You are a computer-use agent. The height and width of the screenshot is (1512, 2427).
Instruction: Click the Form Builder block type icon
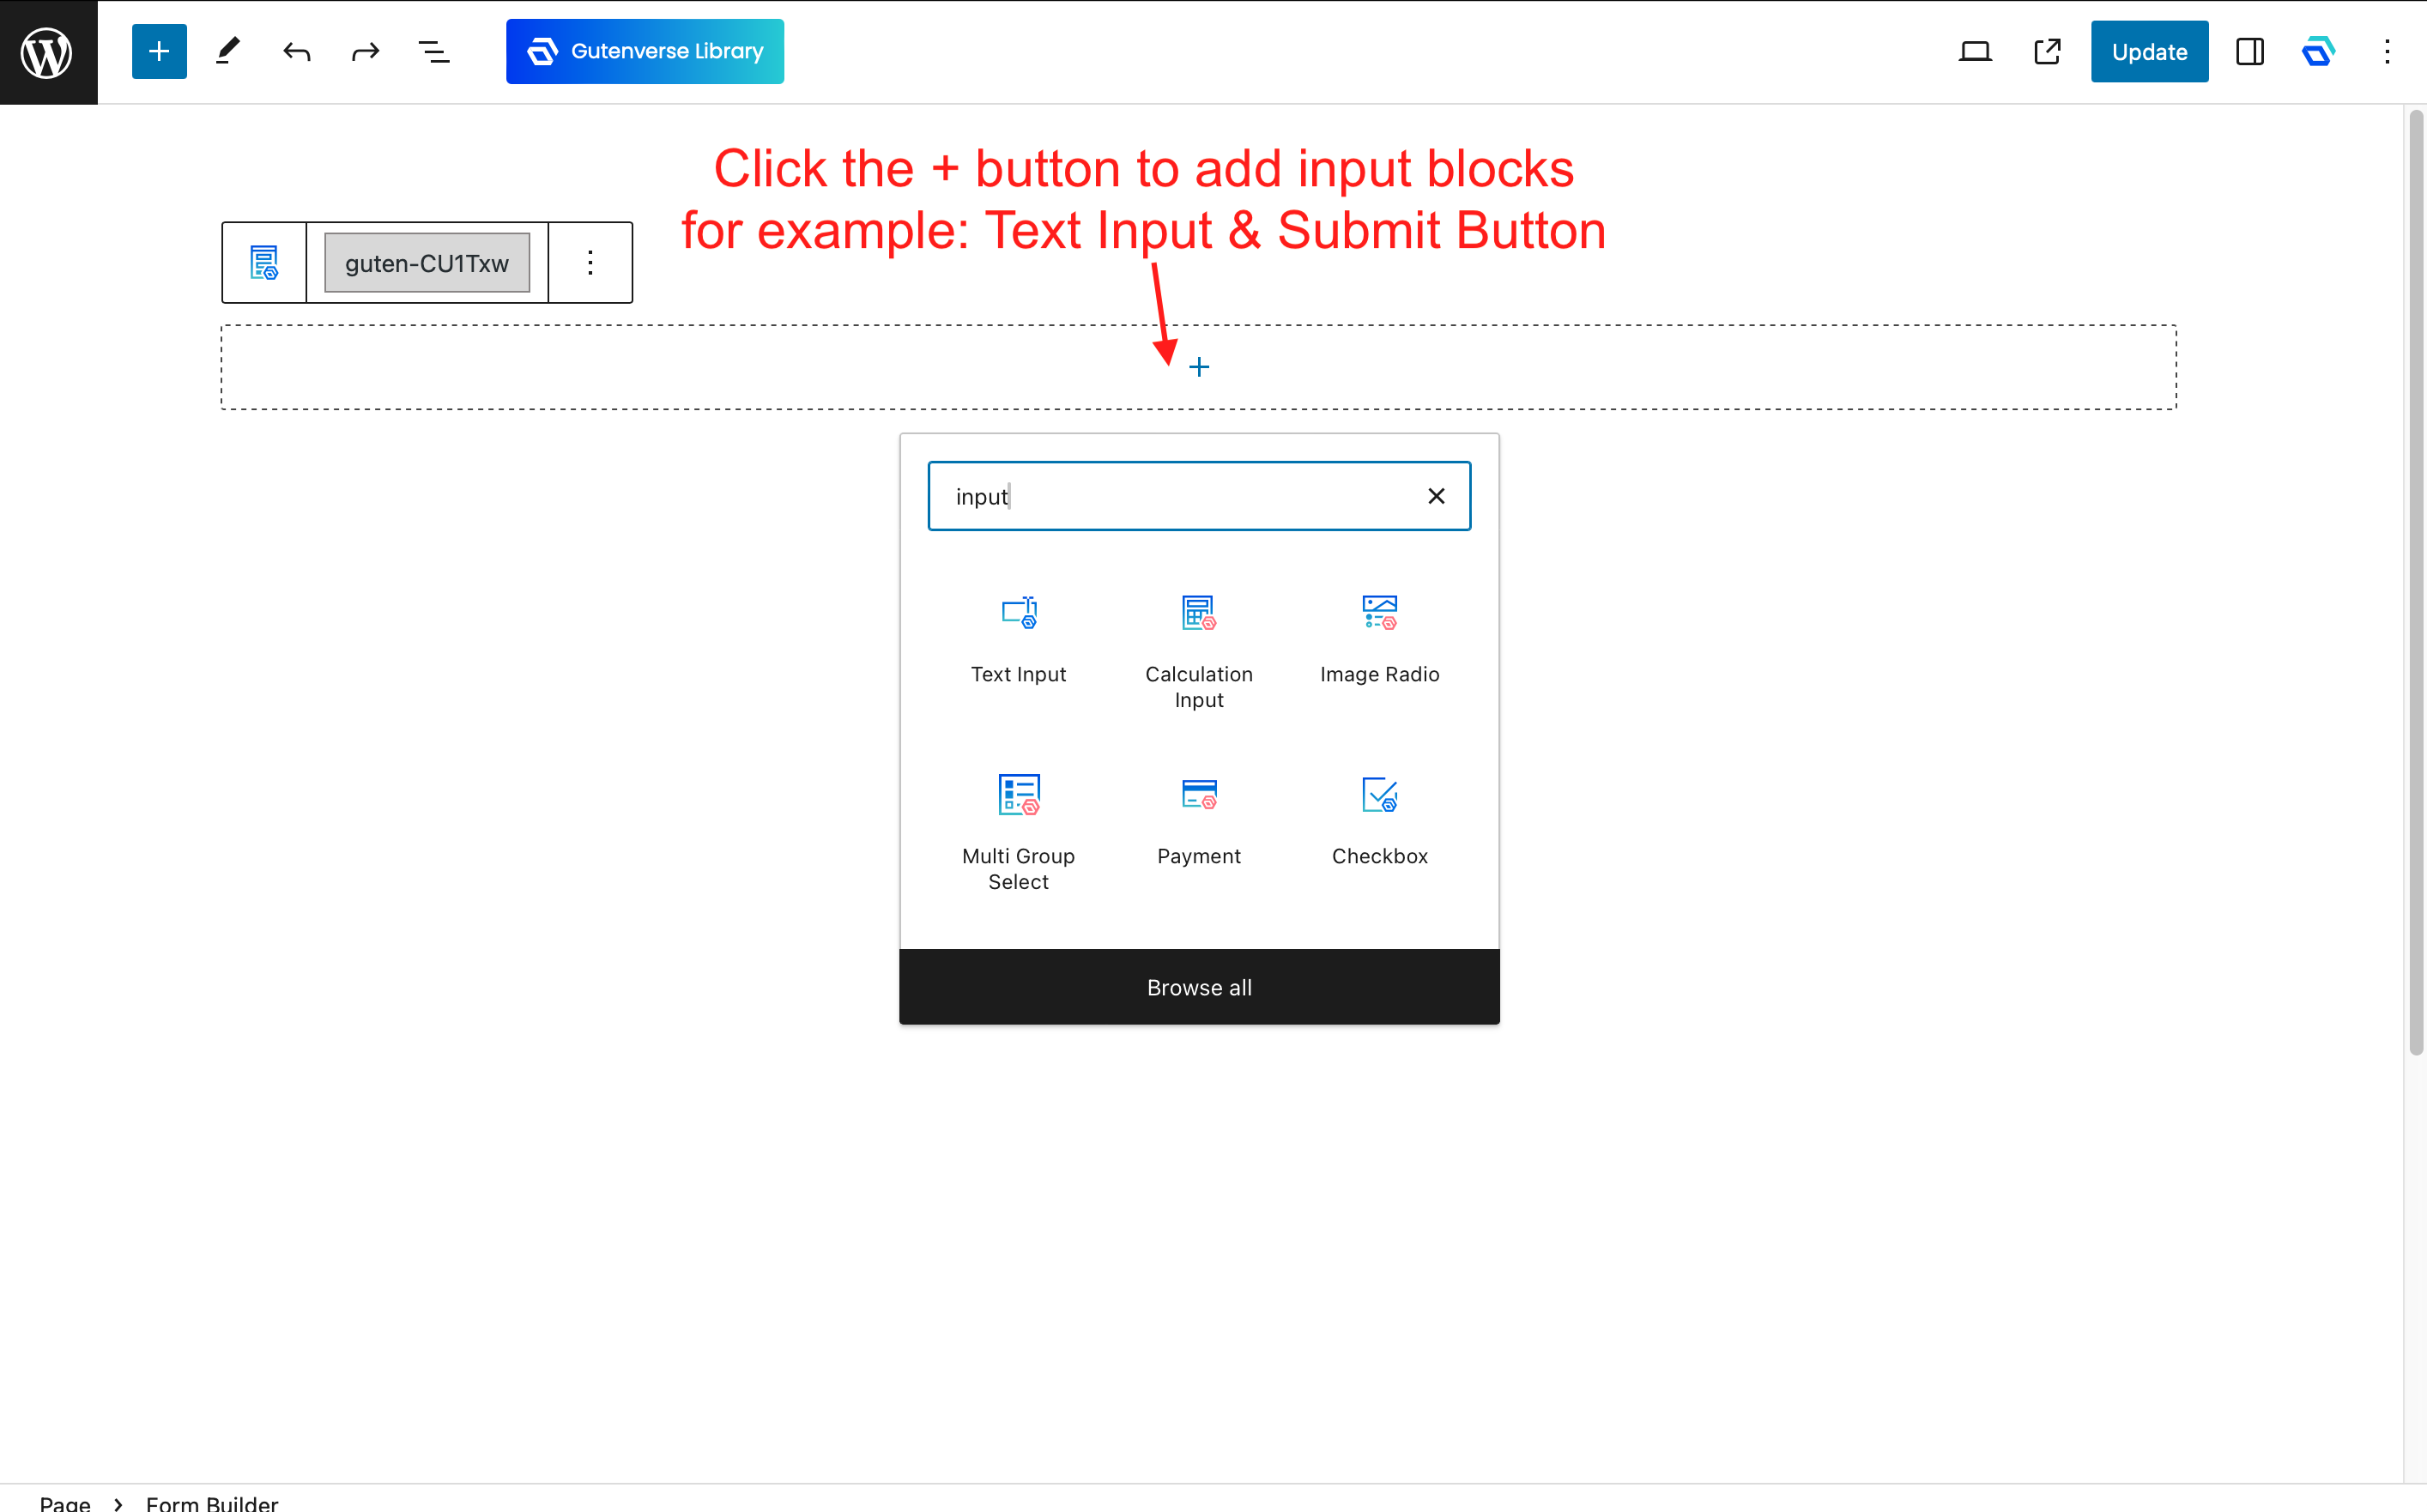(264, 263)
